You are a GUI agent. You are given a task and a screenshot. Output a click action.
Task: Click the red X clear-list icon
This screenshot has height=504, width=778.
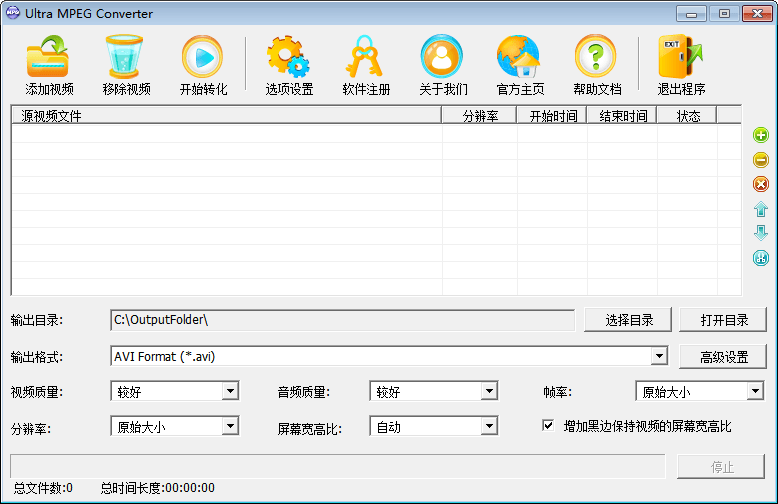pyautogui.click(x=761, y=184)
